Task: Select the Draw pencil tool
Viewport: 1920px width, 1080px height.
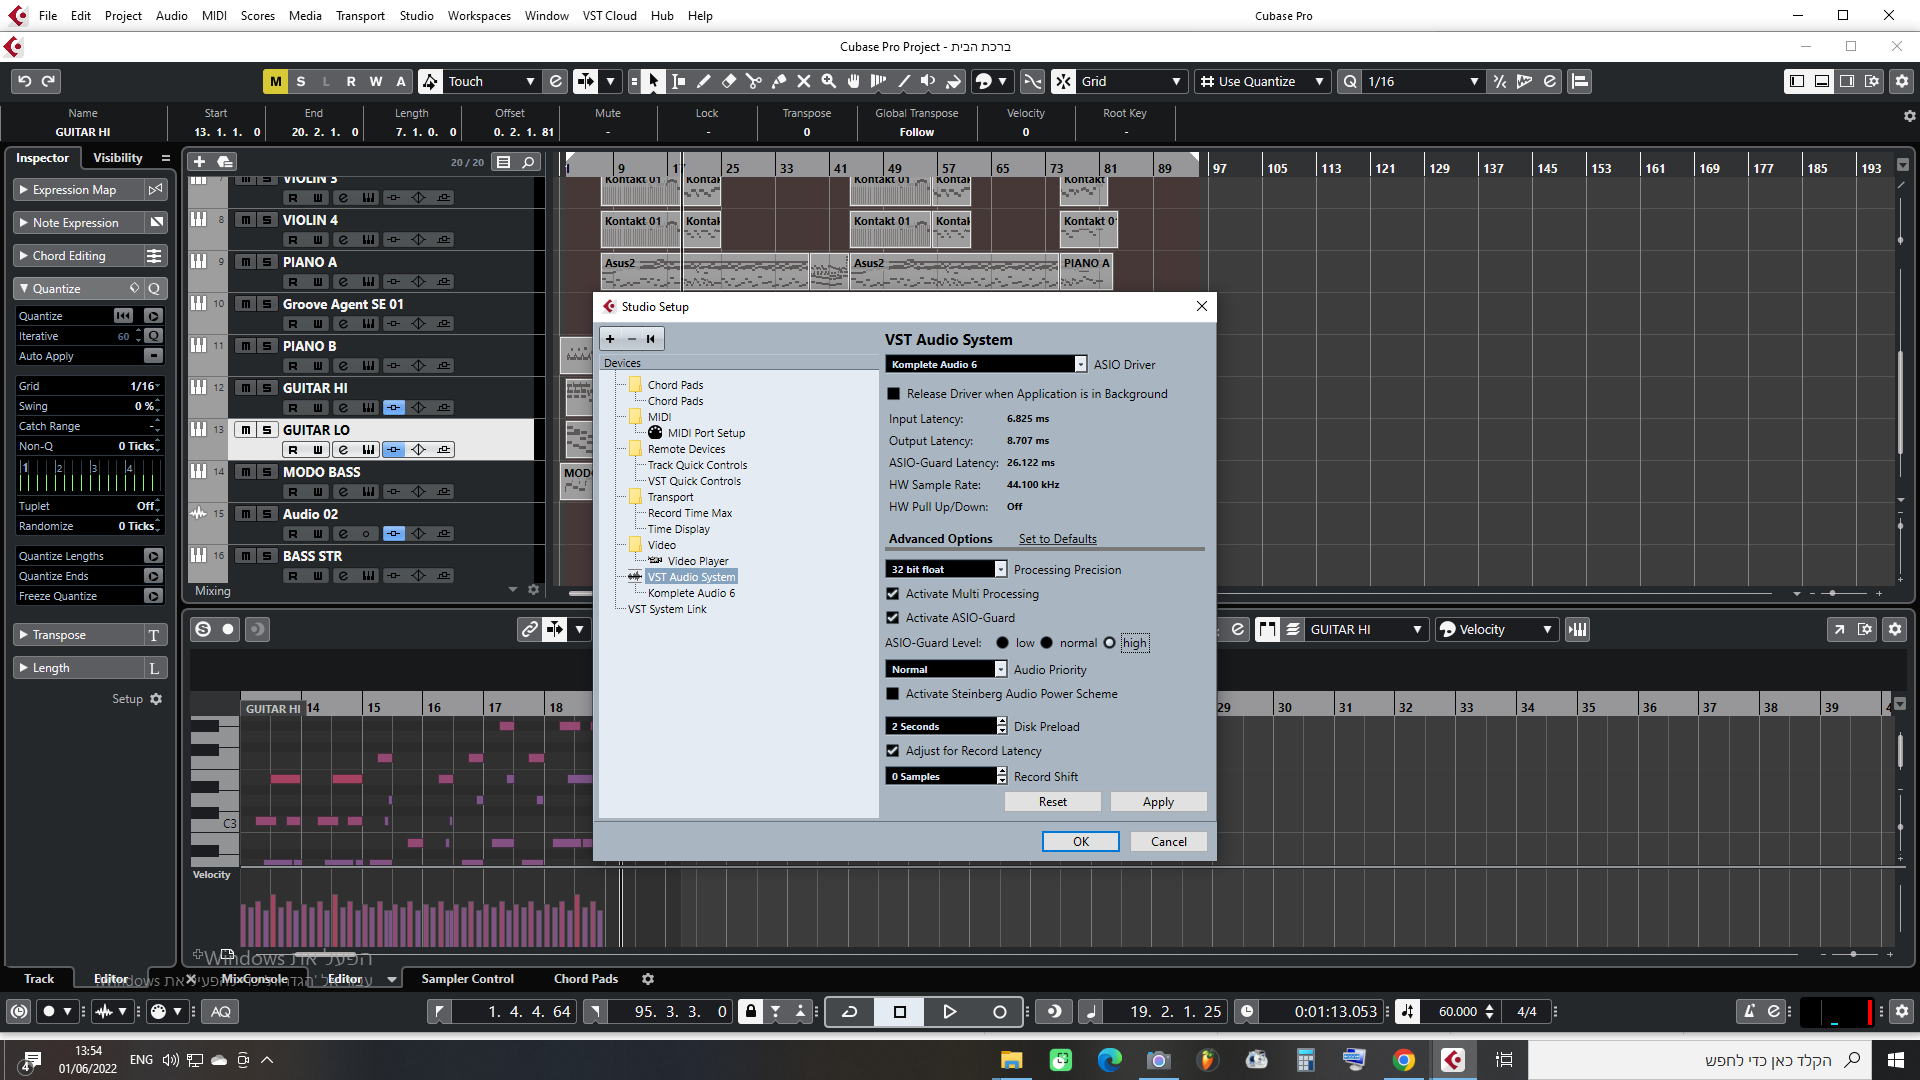Action: pos(704,81)
